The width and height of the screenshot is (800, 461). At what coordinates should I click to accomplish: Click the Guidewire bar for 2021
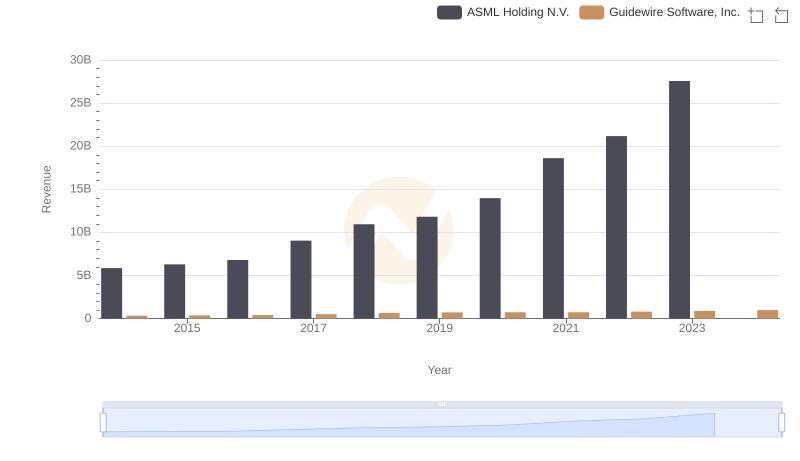(578, 315)
